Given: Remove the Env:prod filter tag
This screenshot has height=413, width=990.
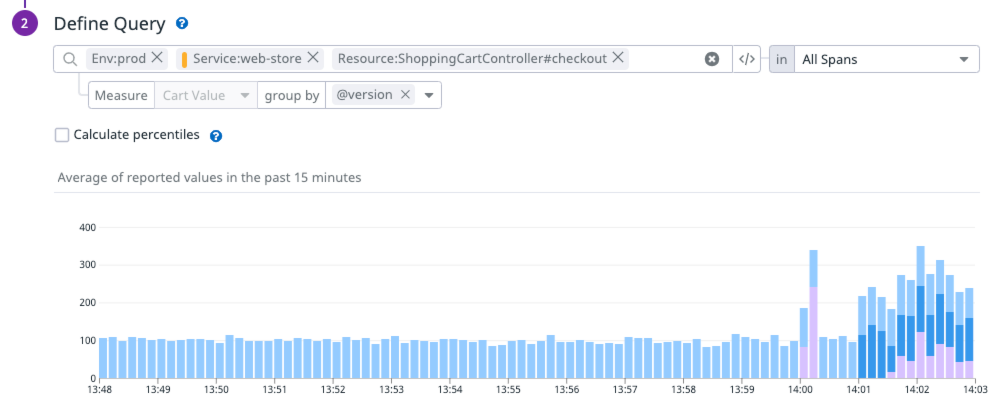Looking at the screenshot, I should pyautogui.click(x=157, y=58).
